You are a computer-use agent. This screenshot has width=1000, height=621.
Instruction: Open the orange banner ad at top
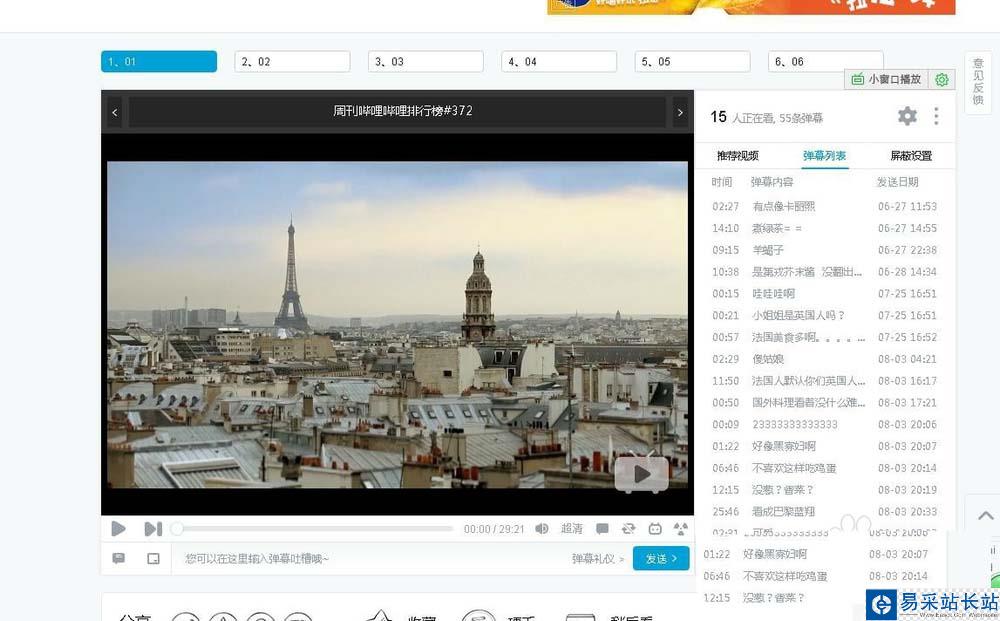751,6
